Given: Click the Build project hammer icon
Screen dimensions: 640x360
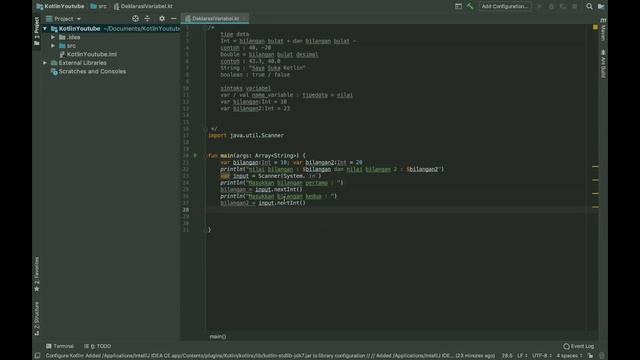Looking at the screenshot, I should 470,6.
